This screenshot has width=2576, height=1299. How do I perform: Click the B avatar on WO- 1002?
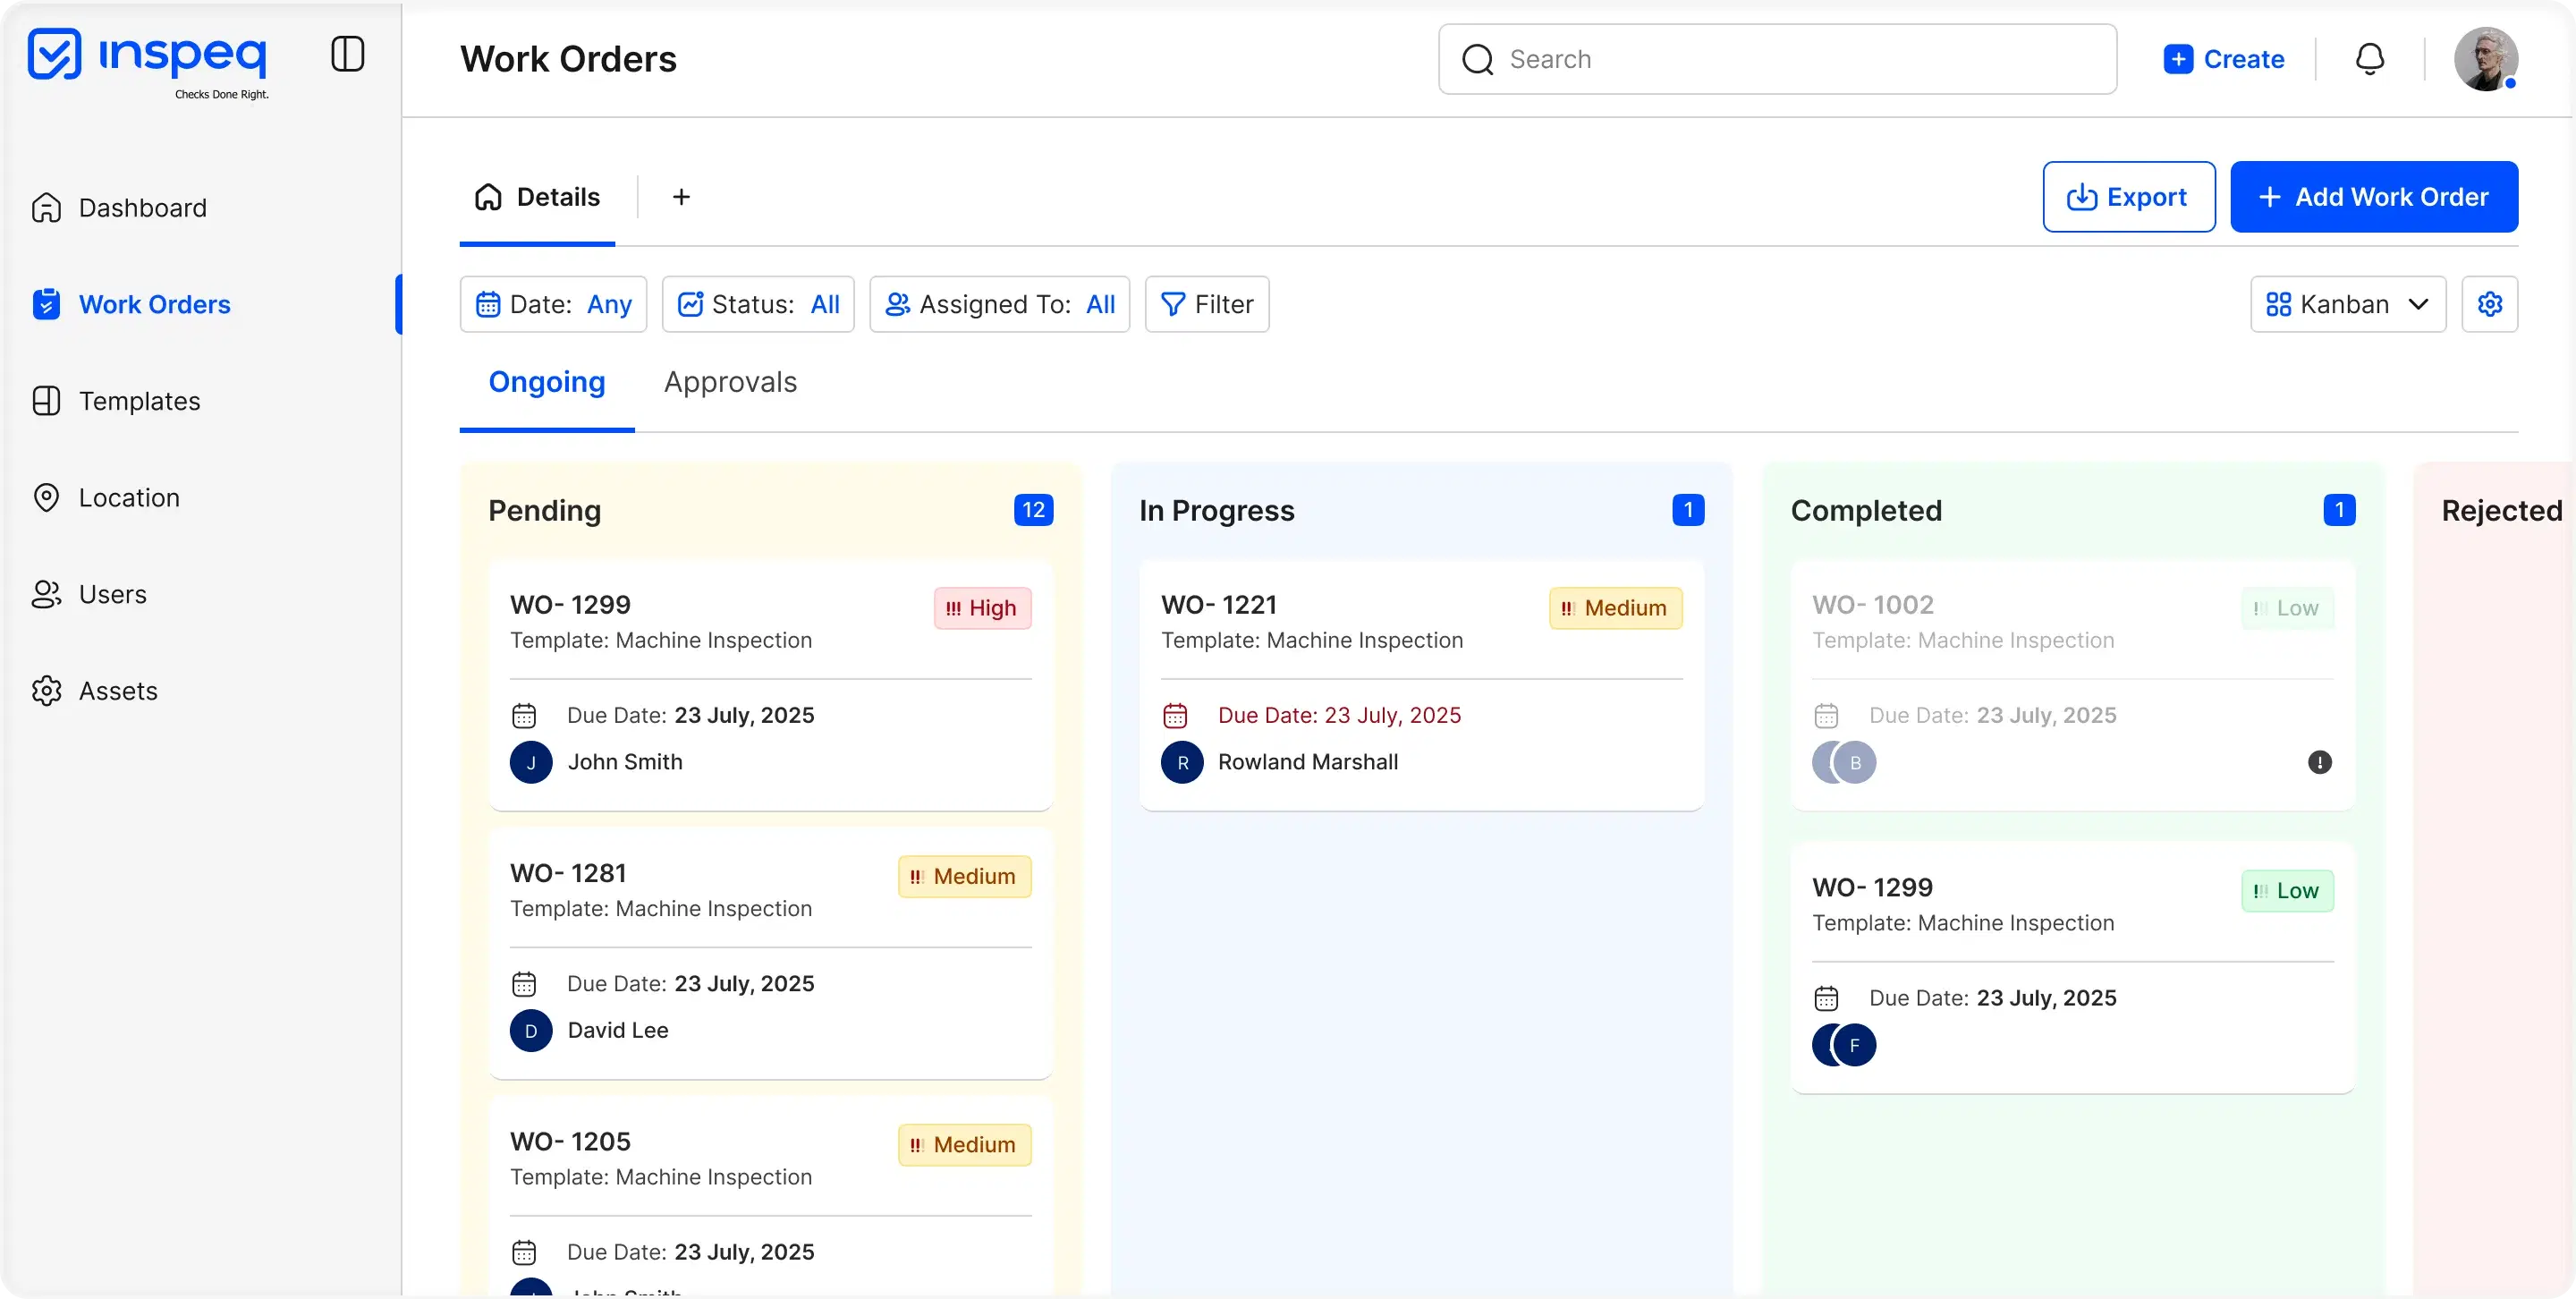[x=1855, y=763]
